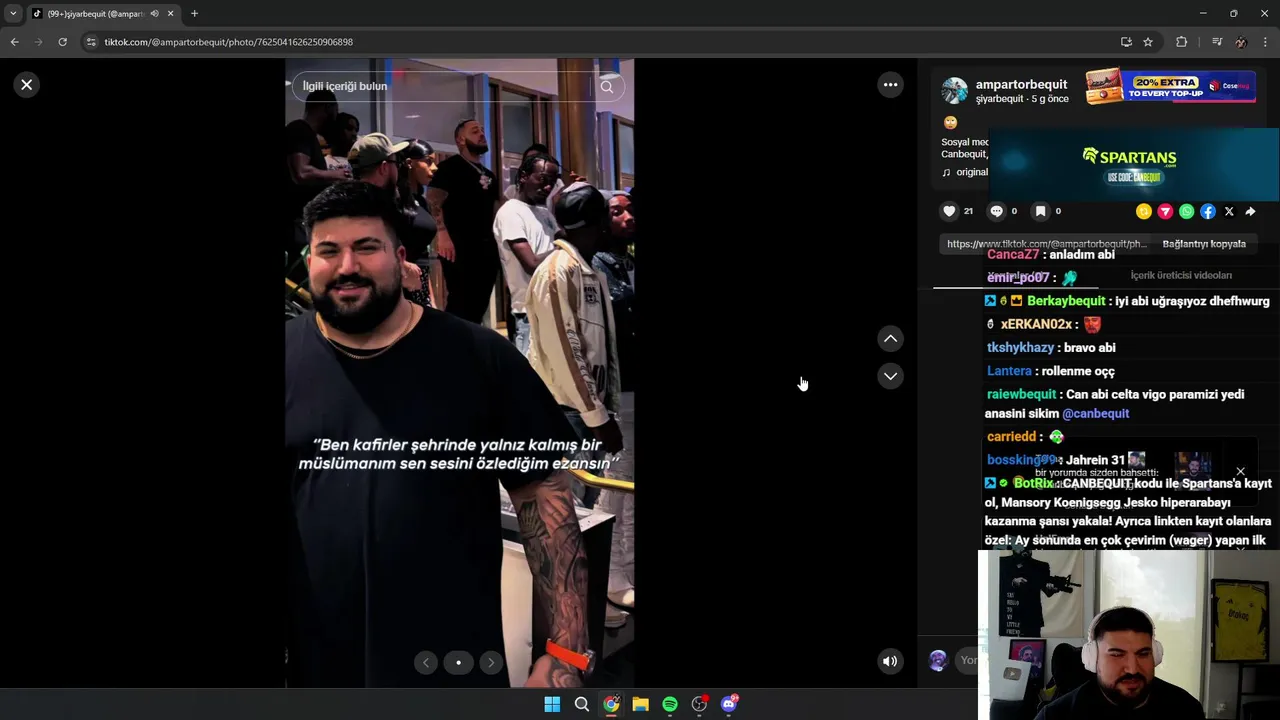
Task: Share the post to Facebook
Action: pyautogui.click(x=1208, y=211)
